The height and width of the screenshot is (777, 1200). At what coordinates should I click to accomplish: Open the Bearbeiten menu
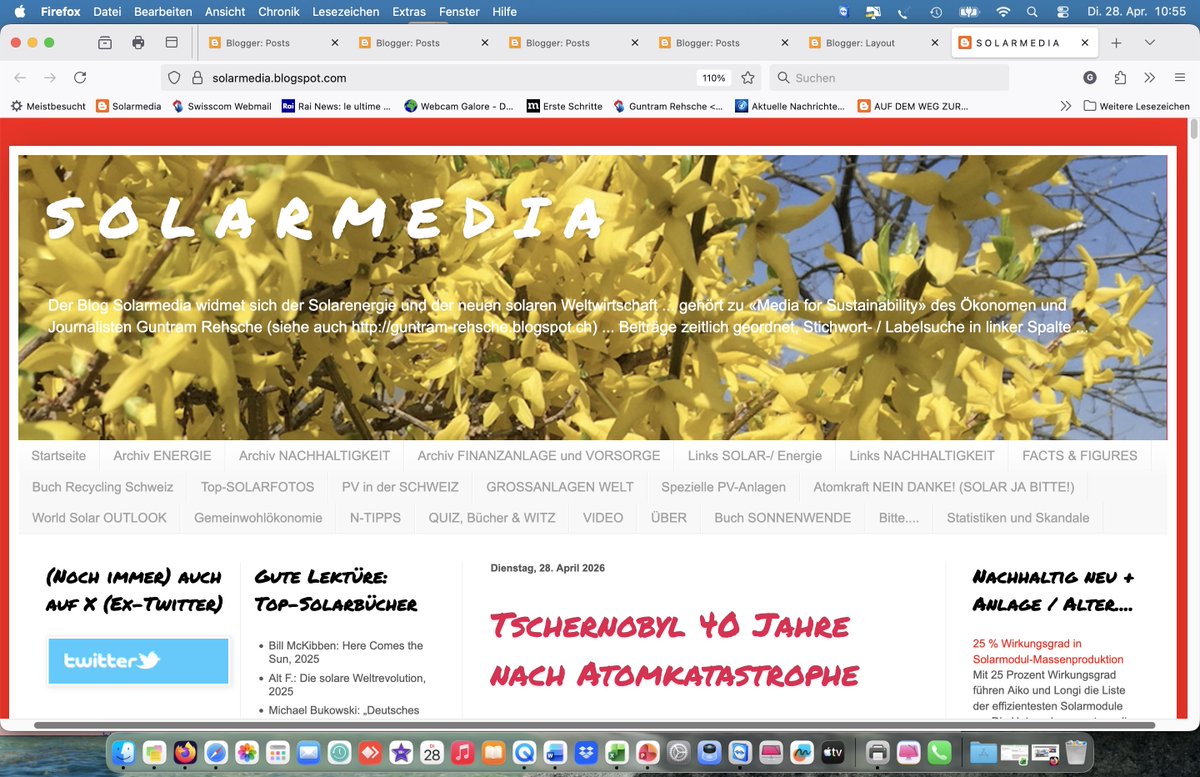163,12
